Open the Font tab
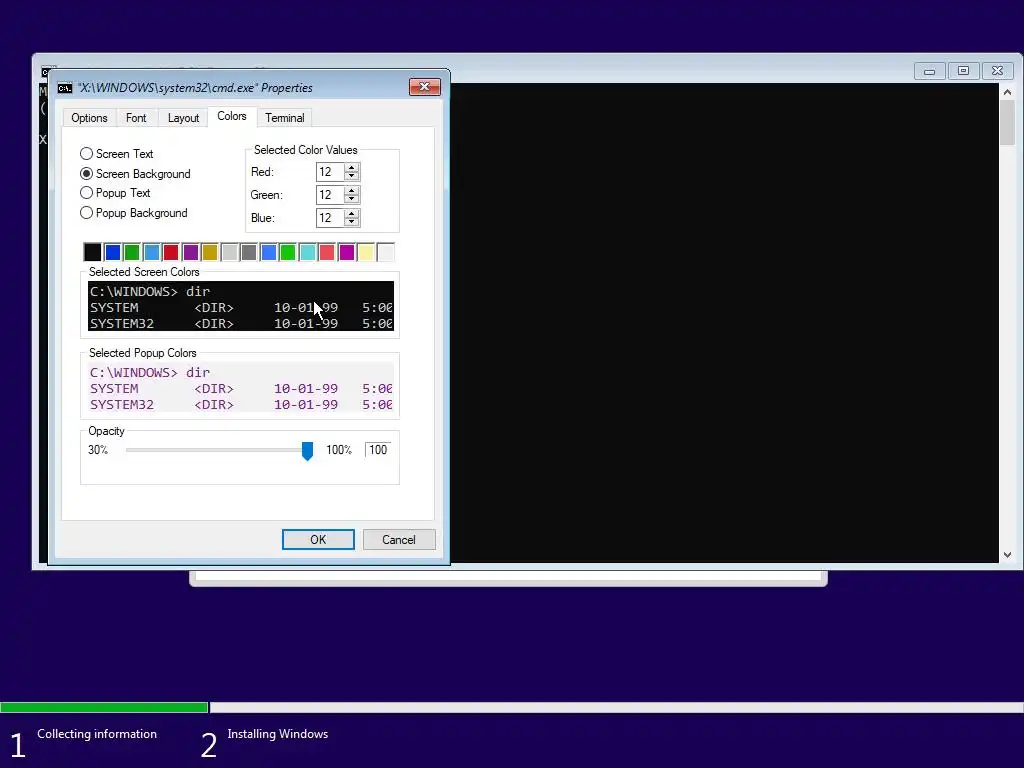 click(136, 118)
